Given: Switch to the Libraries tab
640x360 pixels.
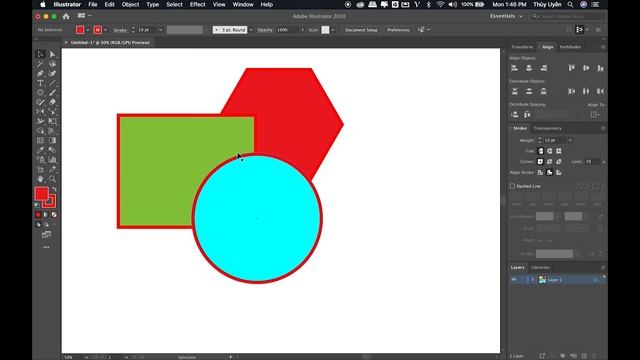Looking at the screenshot, I should click(x=540, y=267).
